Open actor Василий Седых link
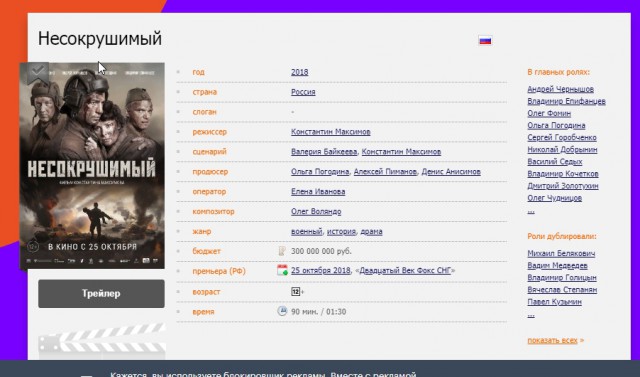The height and width of the screenshot is (377, 640). click(x=555, y=162)
